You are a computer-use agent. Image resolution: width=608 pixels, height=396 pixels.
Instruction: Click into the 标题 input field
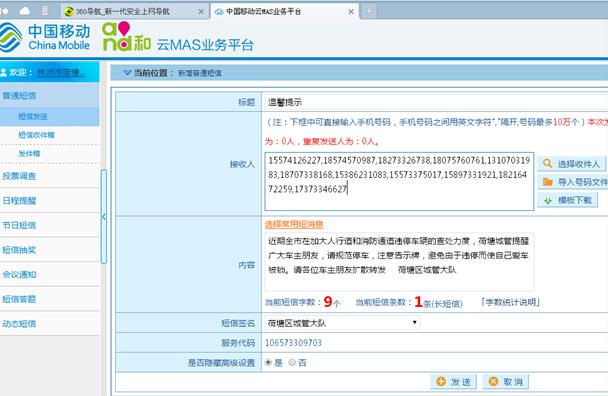click(435, 102)
